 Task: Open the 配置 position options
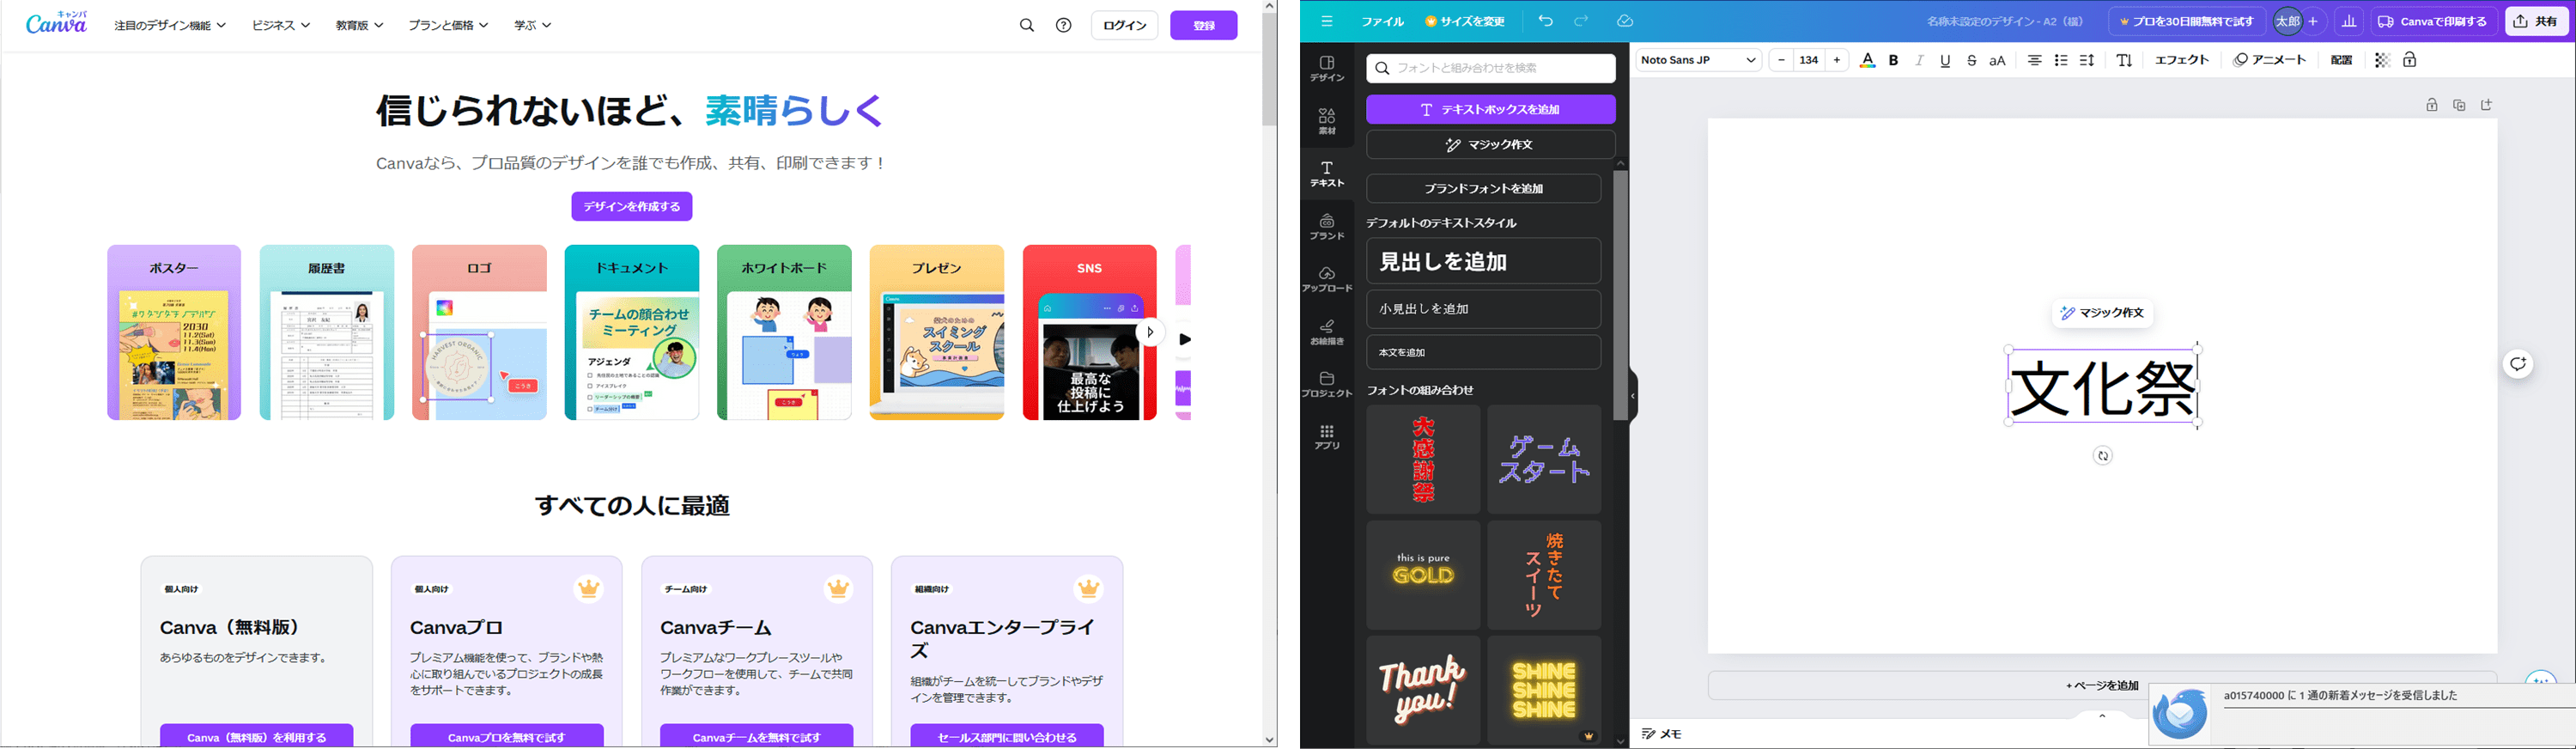click(2341, 60)
